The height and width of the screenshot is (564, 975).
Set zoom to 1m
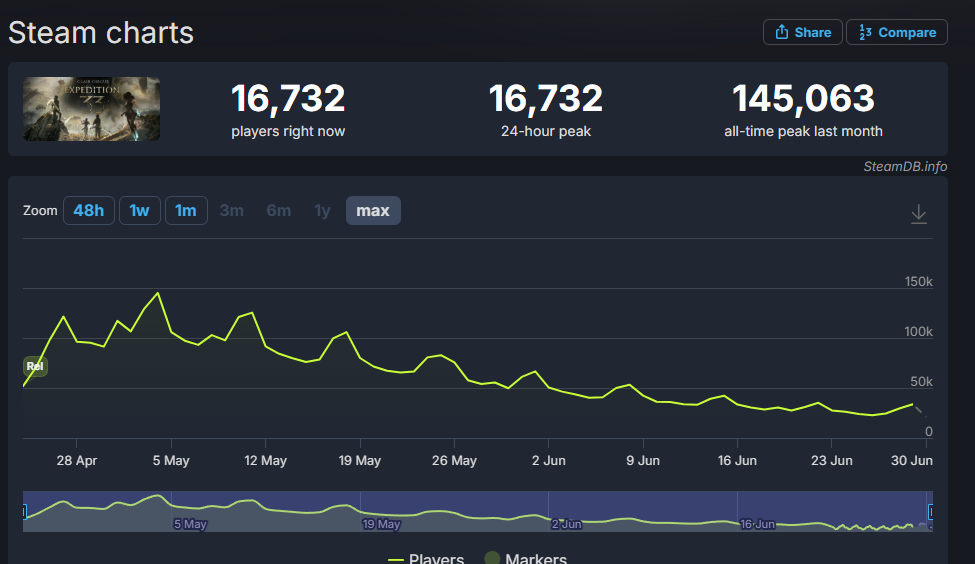coord(186,211)
